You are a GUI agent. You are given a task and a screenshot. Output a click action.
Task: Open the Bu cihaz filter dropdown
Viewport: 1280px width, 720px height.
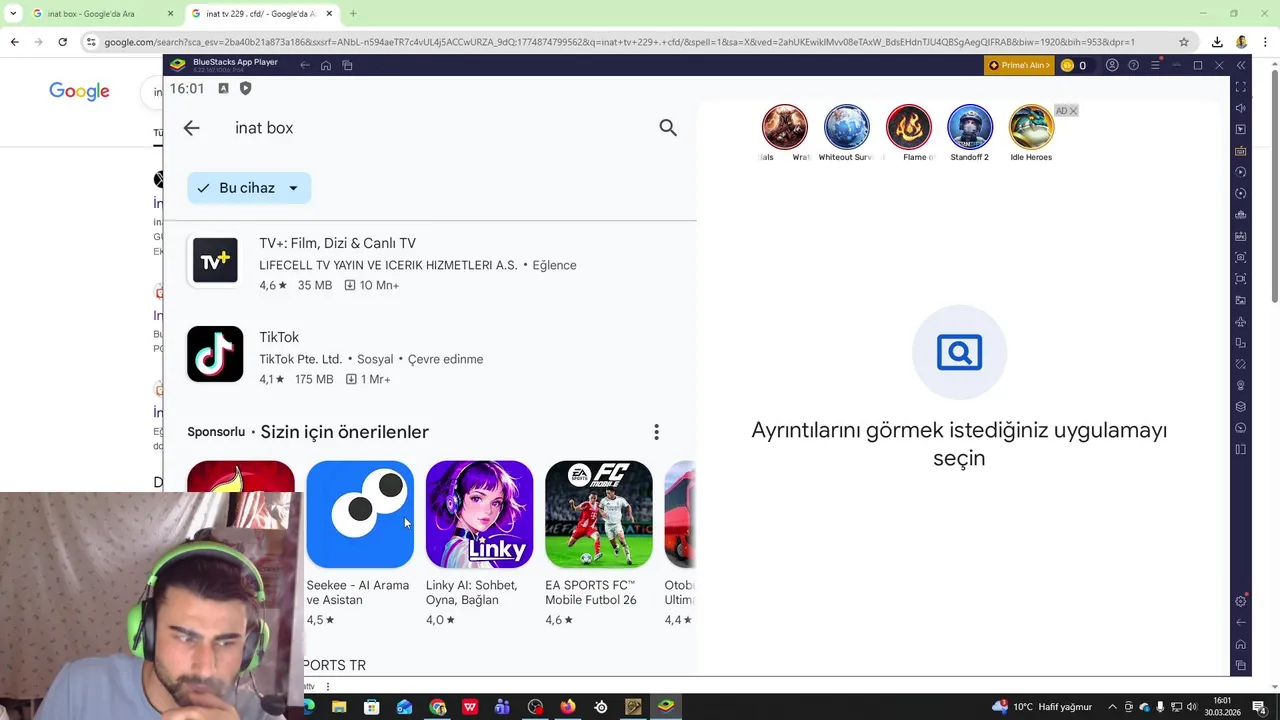pyautogui.click(x=249, y=188)
